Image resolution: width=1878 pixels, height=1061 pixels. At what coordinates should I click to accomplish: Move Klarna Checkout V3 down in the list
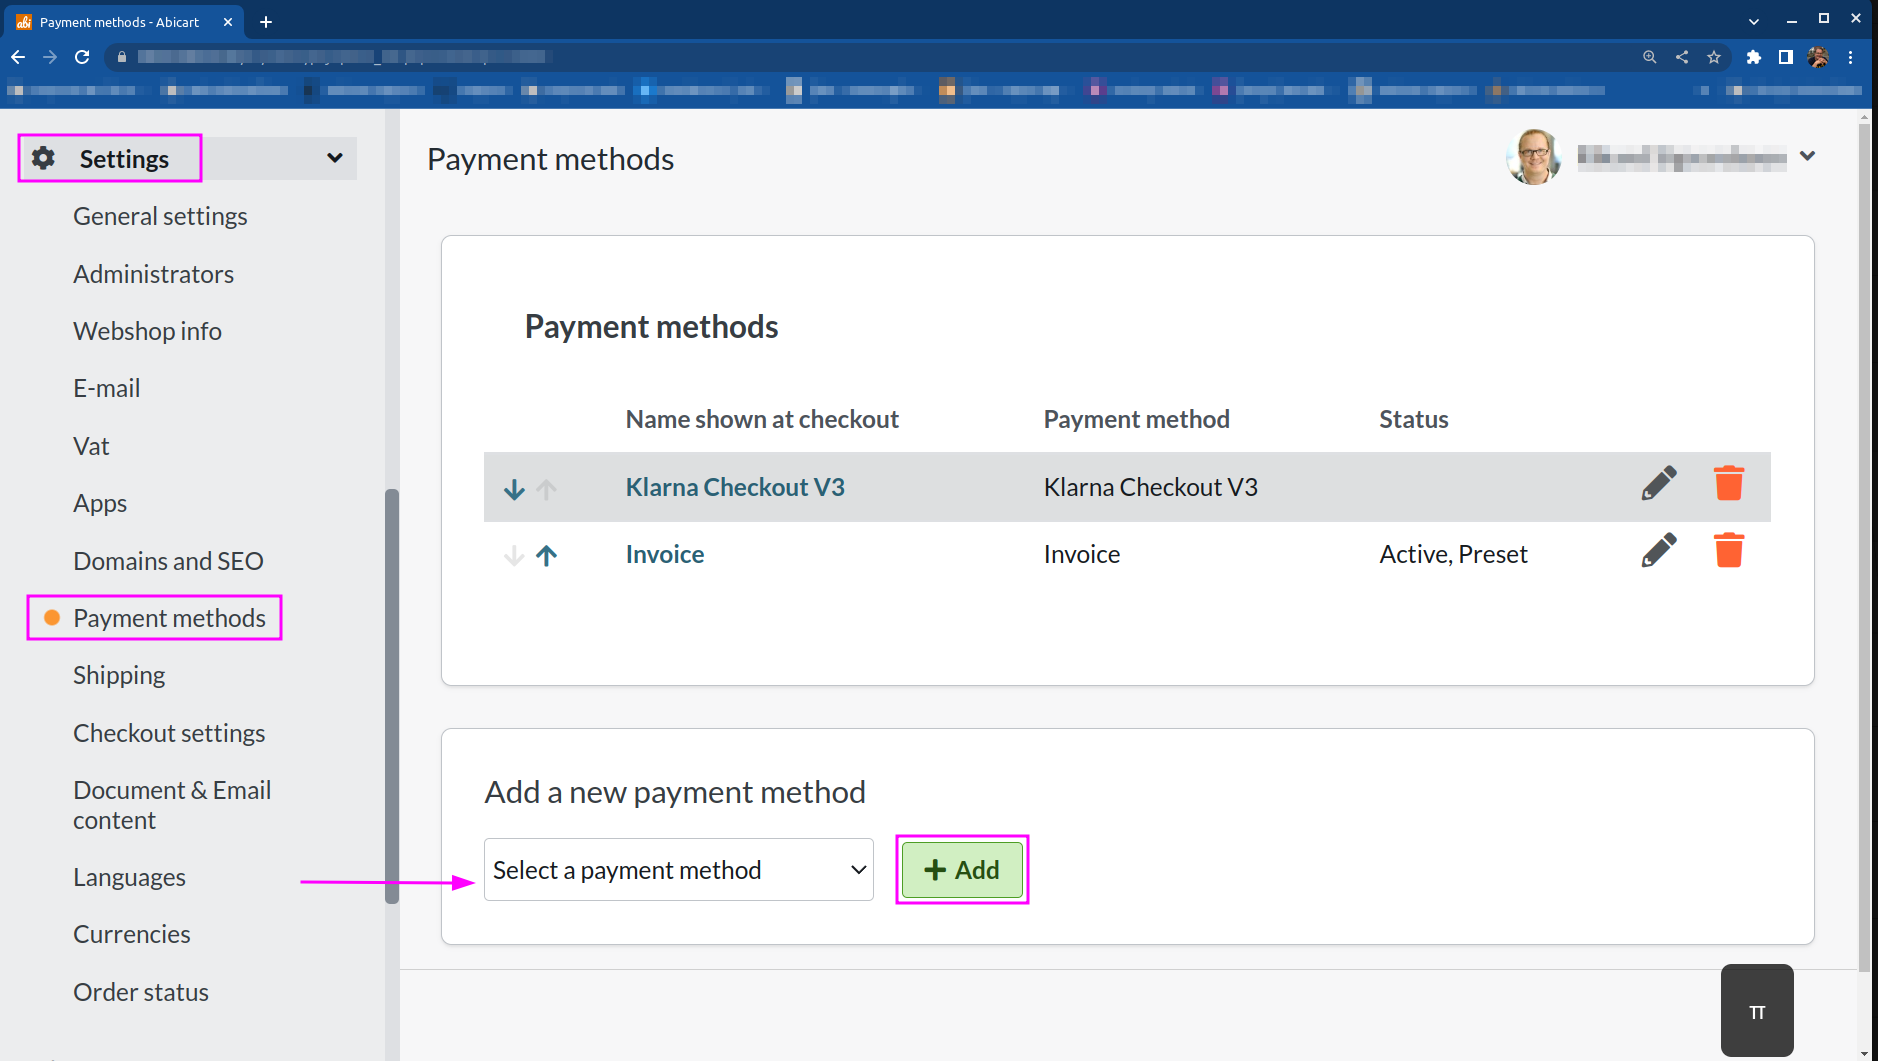[514, 489]
